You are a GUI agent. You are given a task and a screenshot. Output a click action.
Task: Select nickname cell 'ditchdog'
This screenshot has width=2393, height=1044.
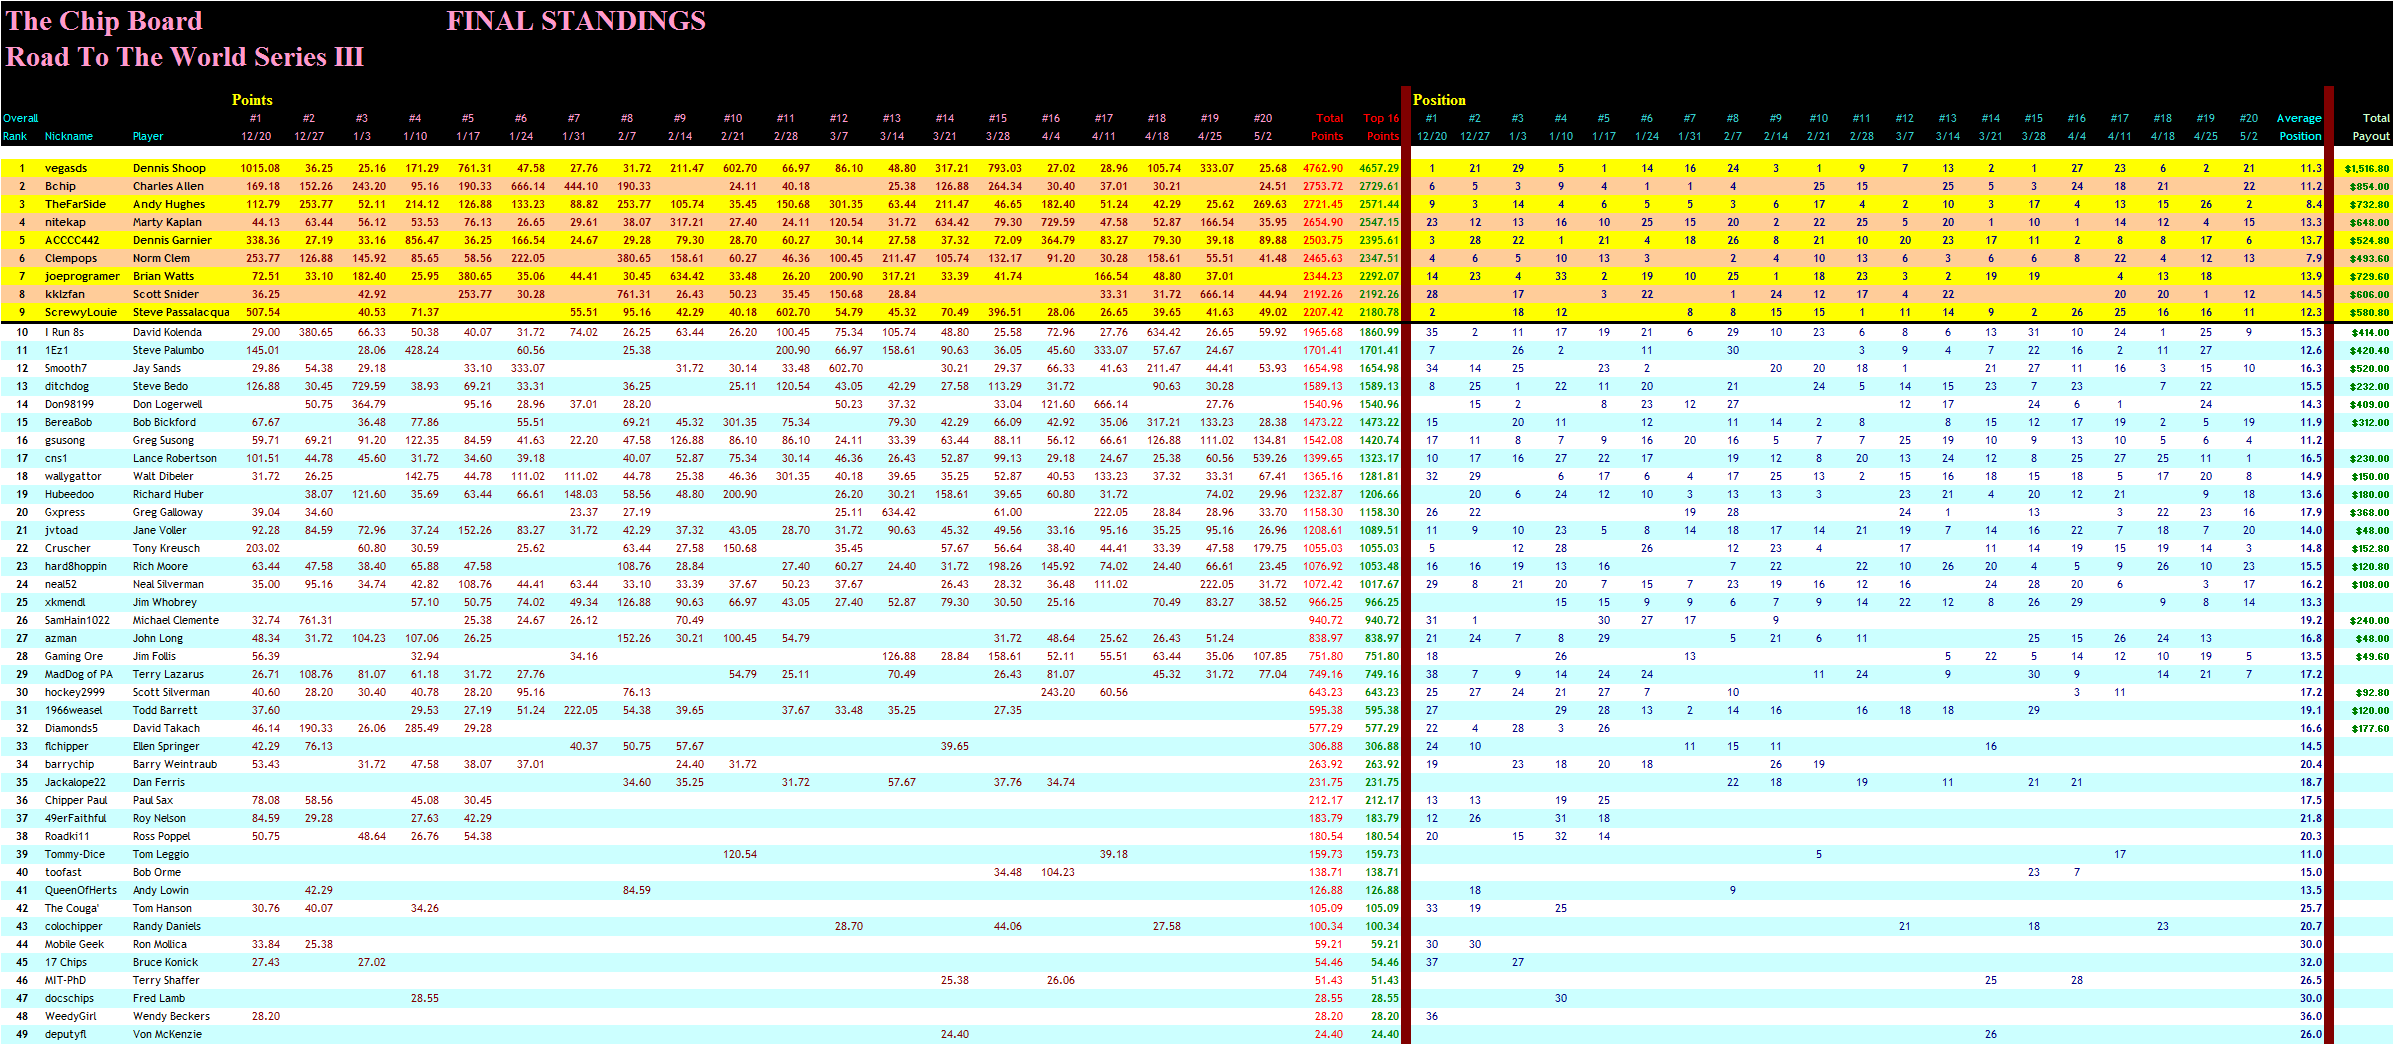tap(67, 387)
